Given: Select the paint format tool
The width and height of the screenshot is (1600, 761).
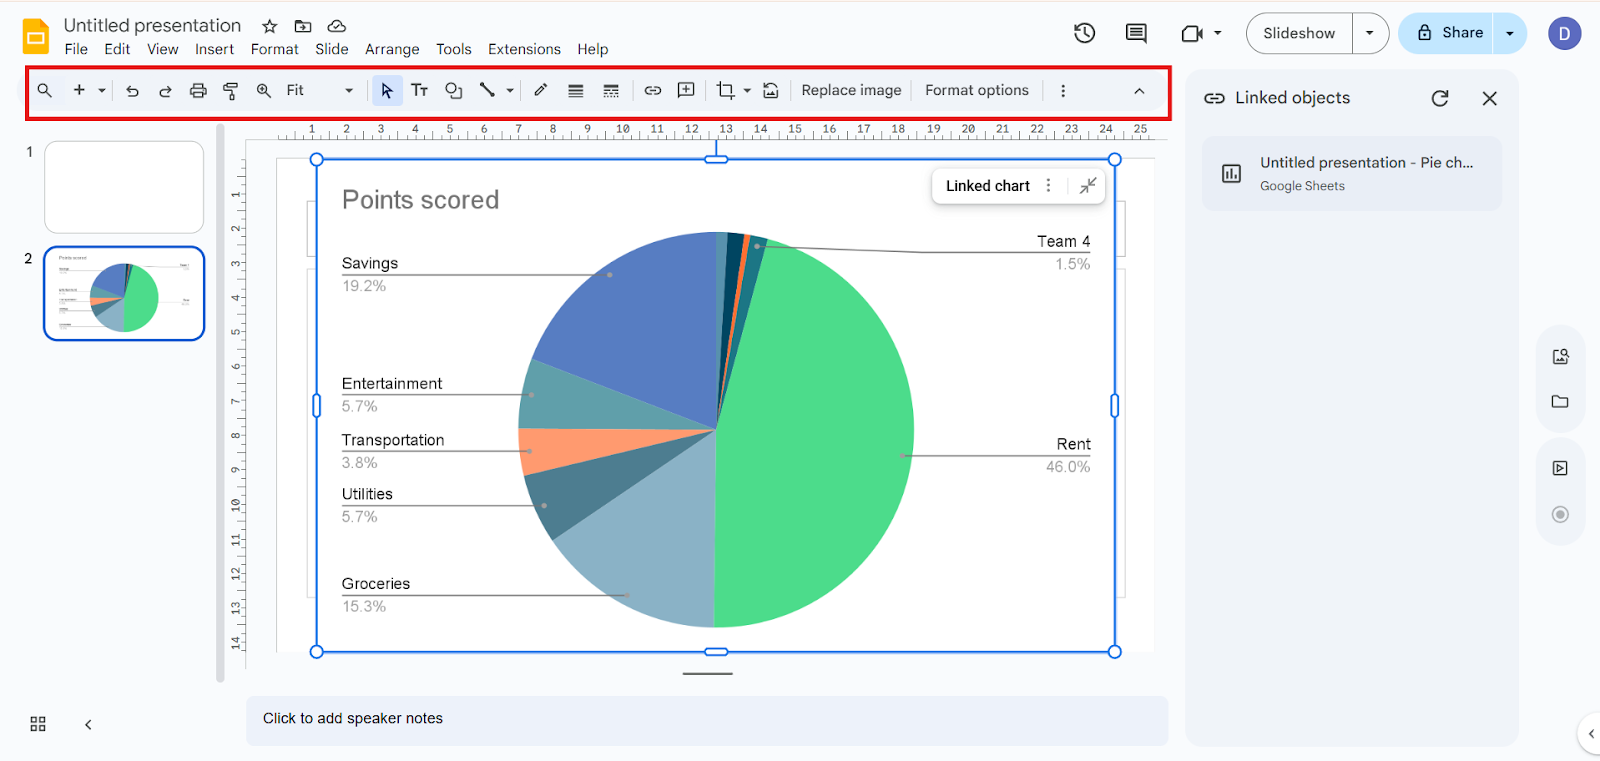Looking at the screenshot, I should coord(231,91).
